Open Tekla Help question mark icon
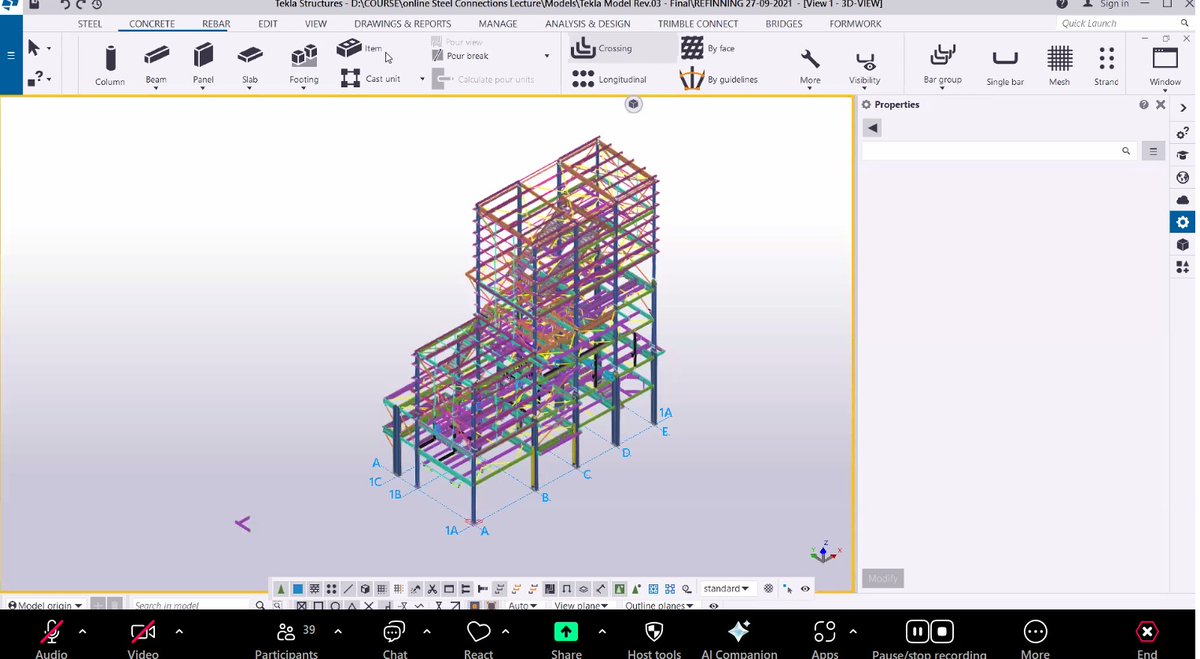 [1062, 5]
